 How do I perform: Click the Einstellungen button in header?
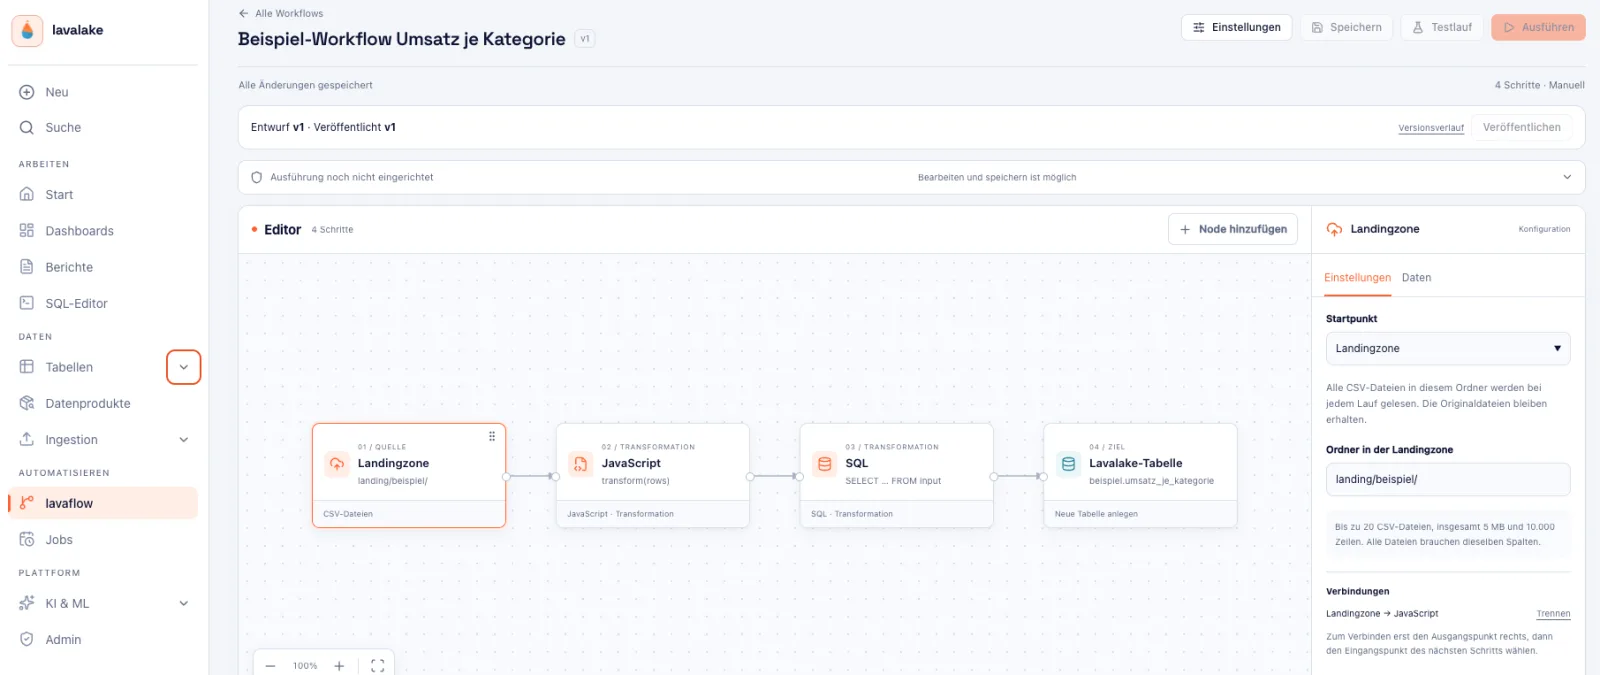click(x=1237, y=28)
